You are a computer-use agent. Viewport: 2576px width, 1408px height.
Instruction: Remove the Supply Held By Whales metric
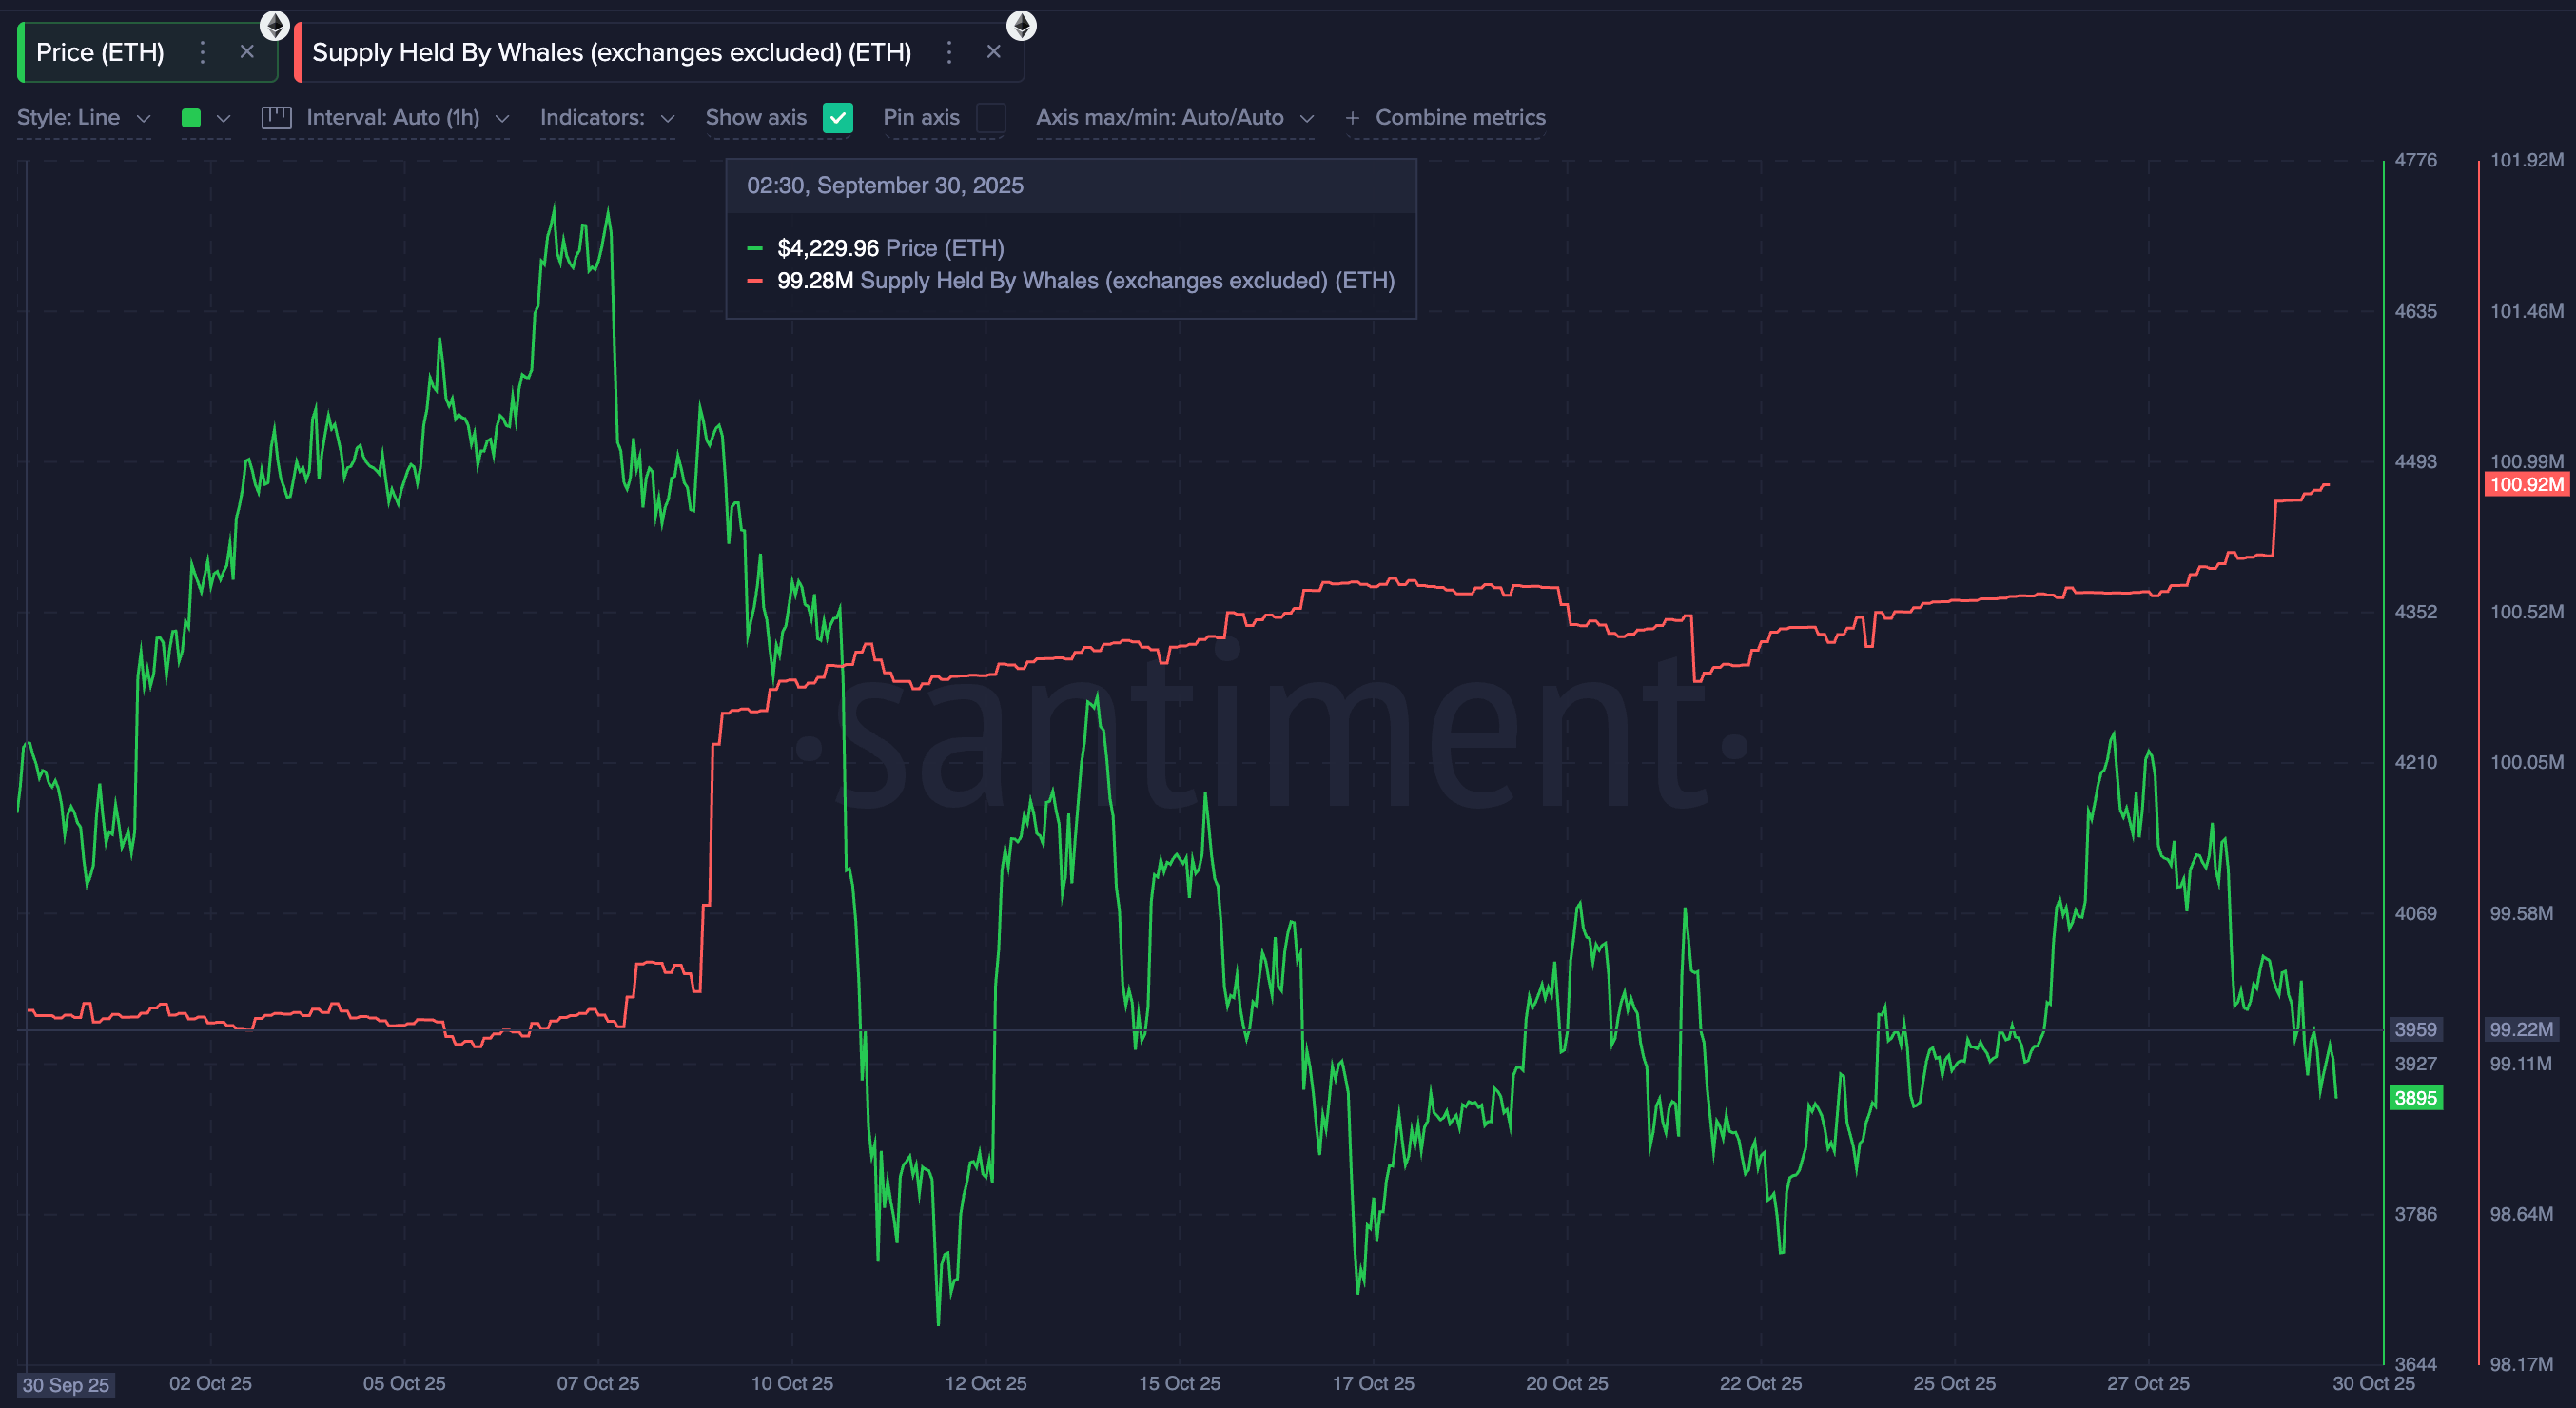point(993,51)
